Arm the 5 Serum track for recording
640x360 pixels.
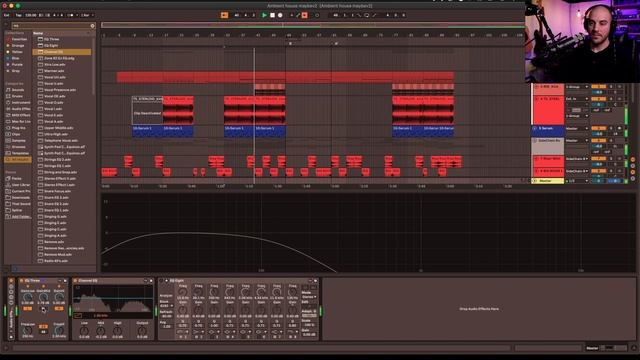[x=619, y=129]
